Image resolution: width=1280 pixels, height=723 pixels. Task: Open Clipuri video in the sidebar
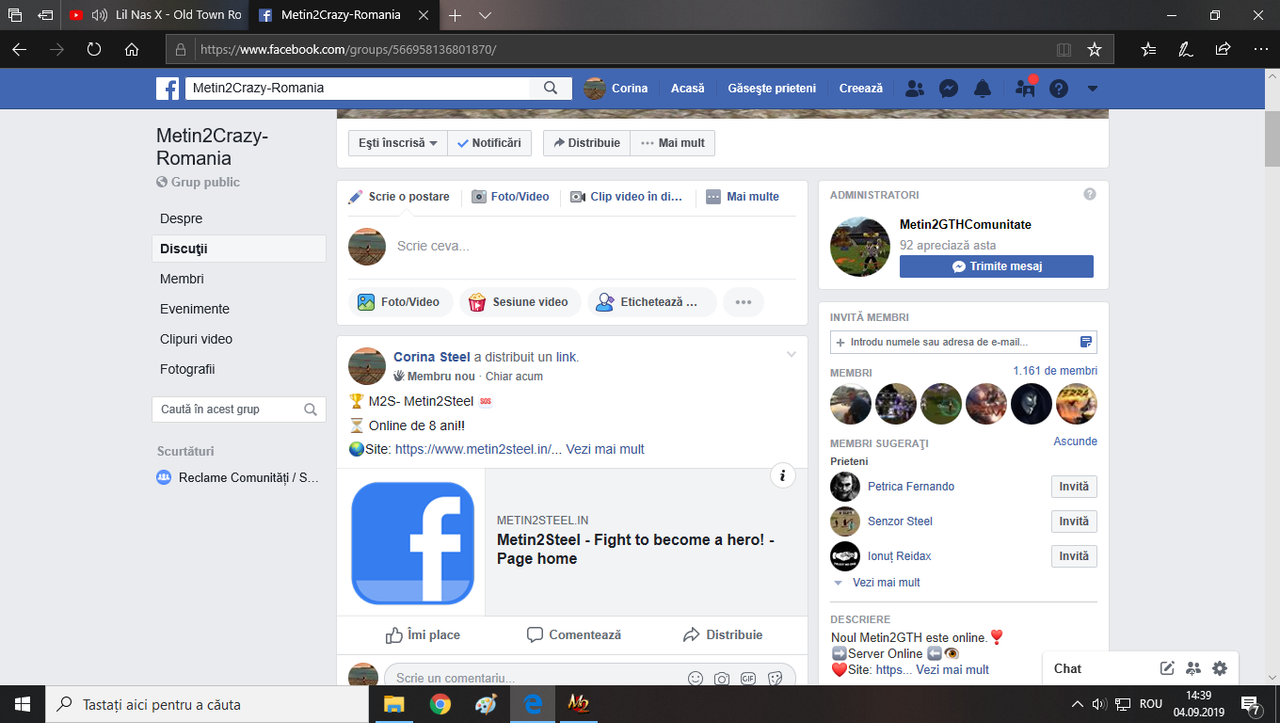pos(196,339)
